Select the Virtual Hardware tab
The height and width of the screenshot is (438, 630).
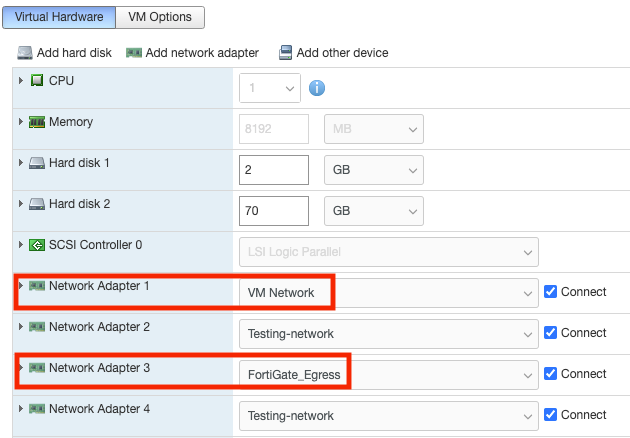pos(61,17)
